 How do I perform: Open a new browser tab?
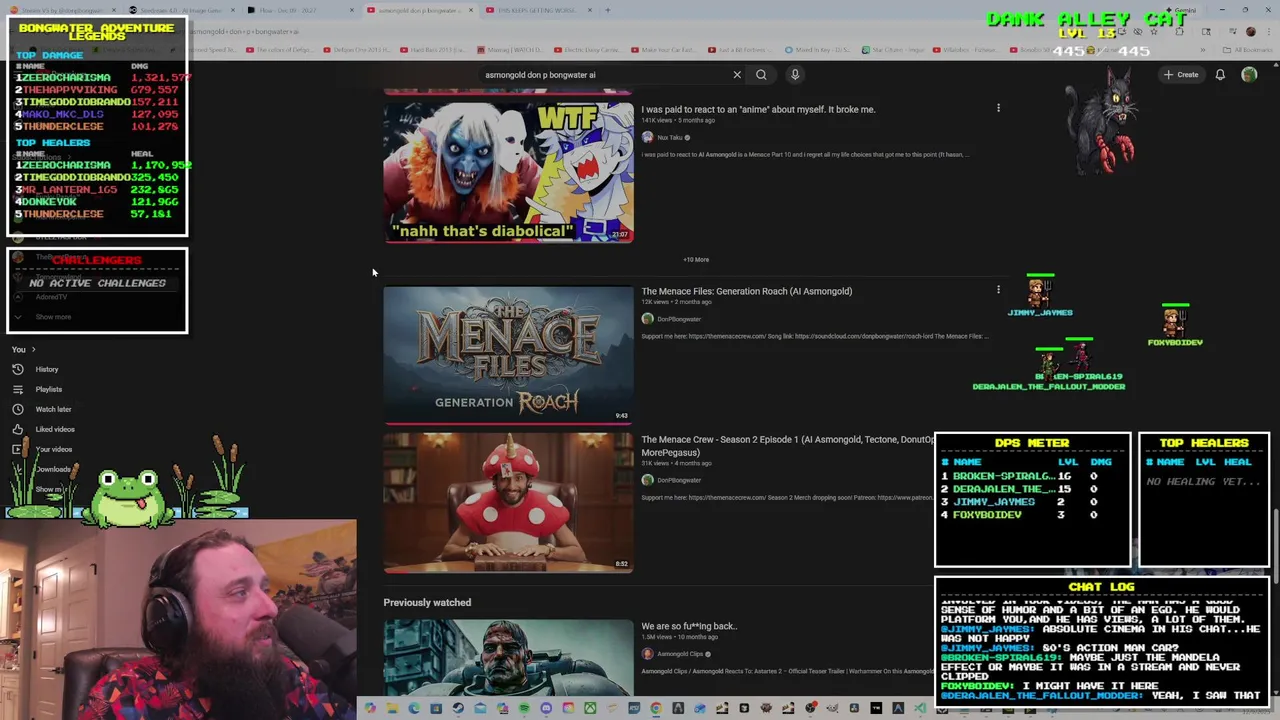pos(608,10)
